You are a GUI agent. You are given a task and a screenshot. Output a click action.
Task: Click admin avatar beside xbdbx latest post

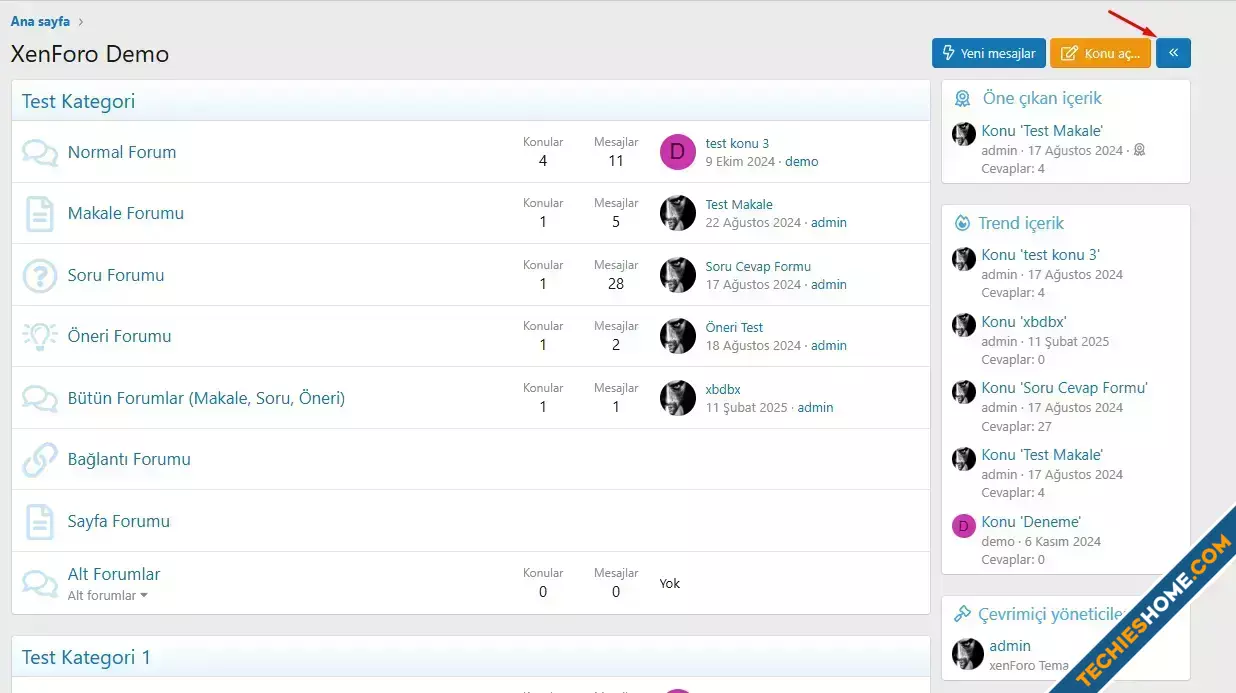pos(677,398)
